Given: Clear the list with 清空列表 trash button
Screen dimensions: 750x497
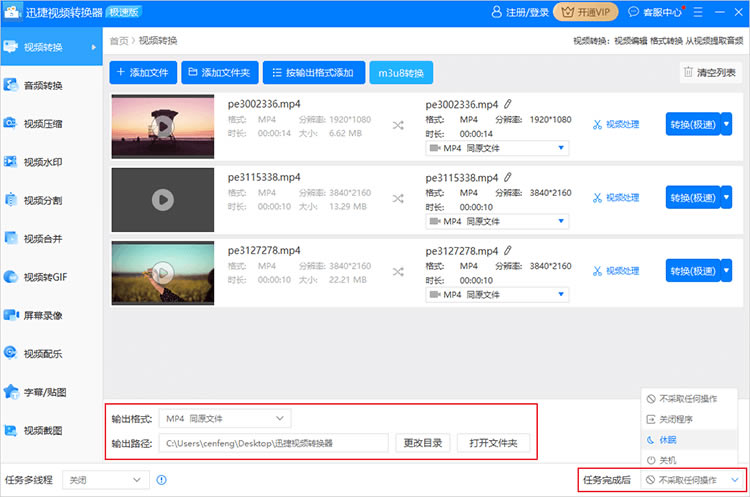Looking at the screenshot, I should click(710, 72).
